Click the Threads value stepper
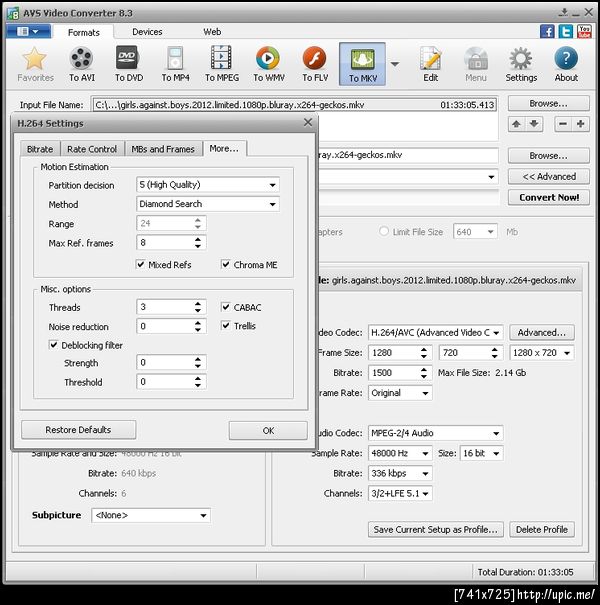 (x=198, y=307)
